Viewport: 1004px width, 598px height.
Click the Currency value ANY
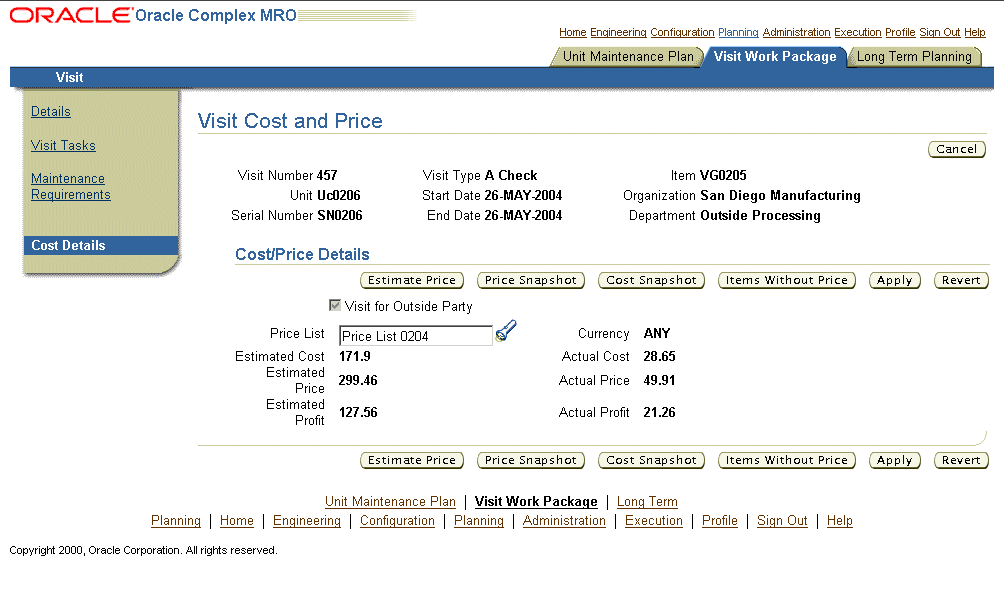[657, 333]
